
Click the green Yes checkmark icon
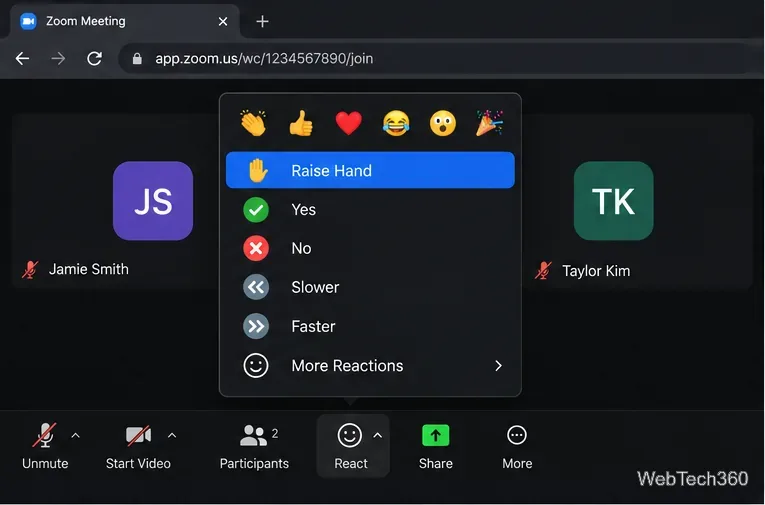pos(256,210)
